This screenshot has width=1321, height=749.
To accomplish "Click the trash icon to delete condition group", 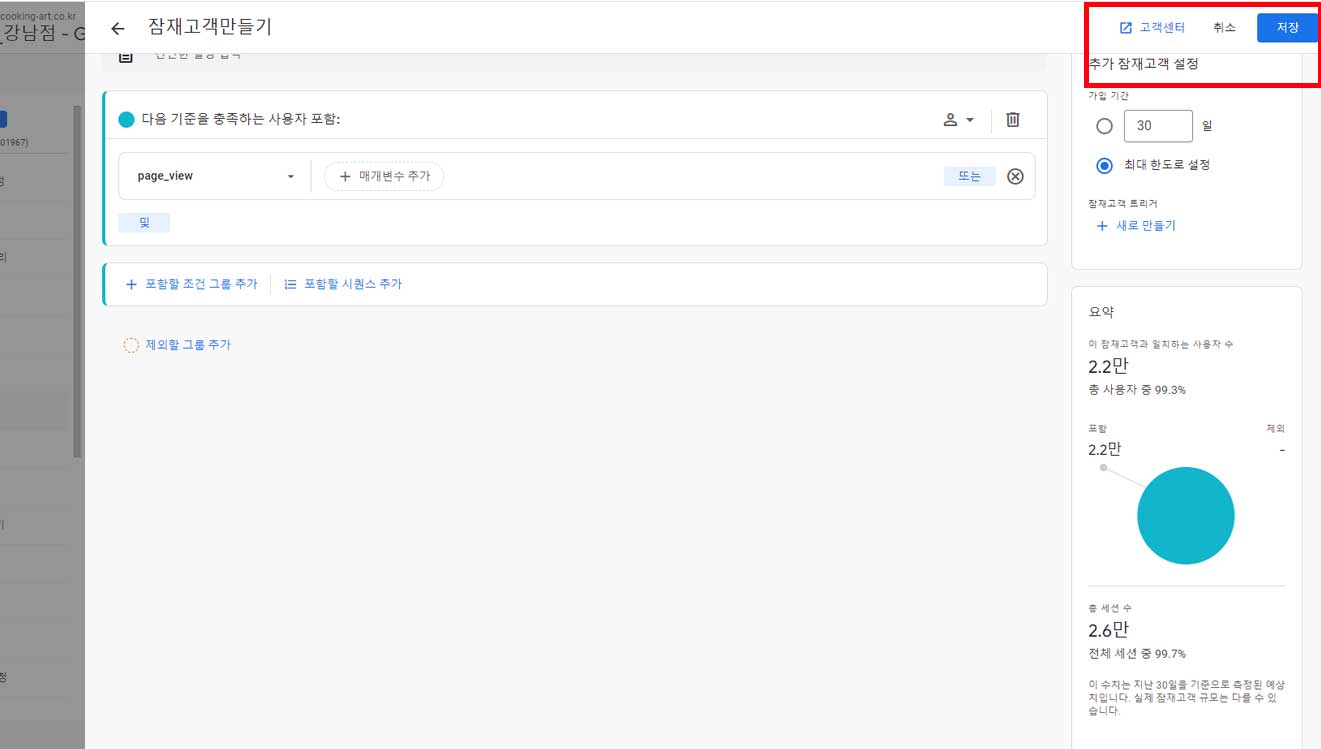I will tap(1013, 119).
